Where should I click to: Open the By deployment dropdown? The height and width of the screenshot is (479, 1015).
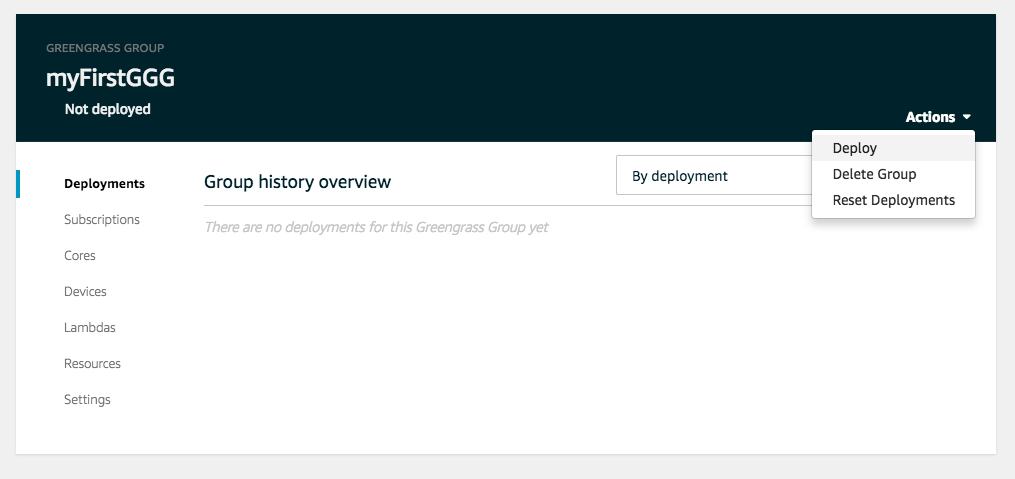[714, 175]
